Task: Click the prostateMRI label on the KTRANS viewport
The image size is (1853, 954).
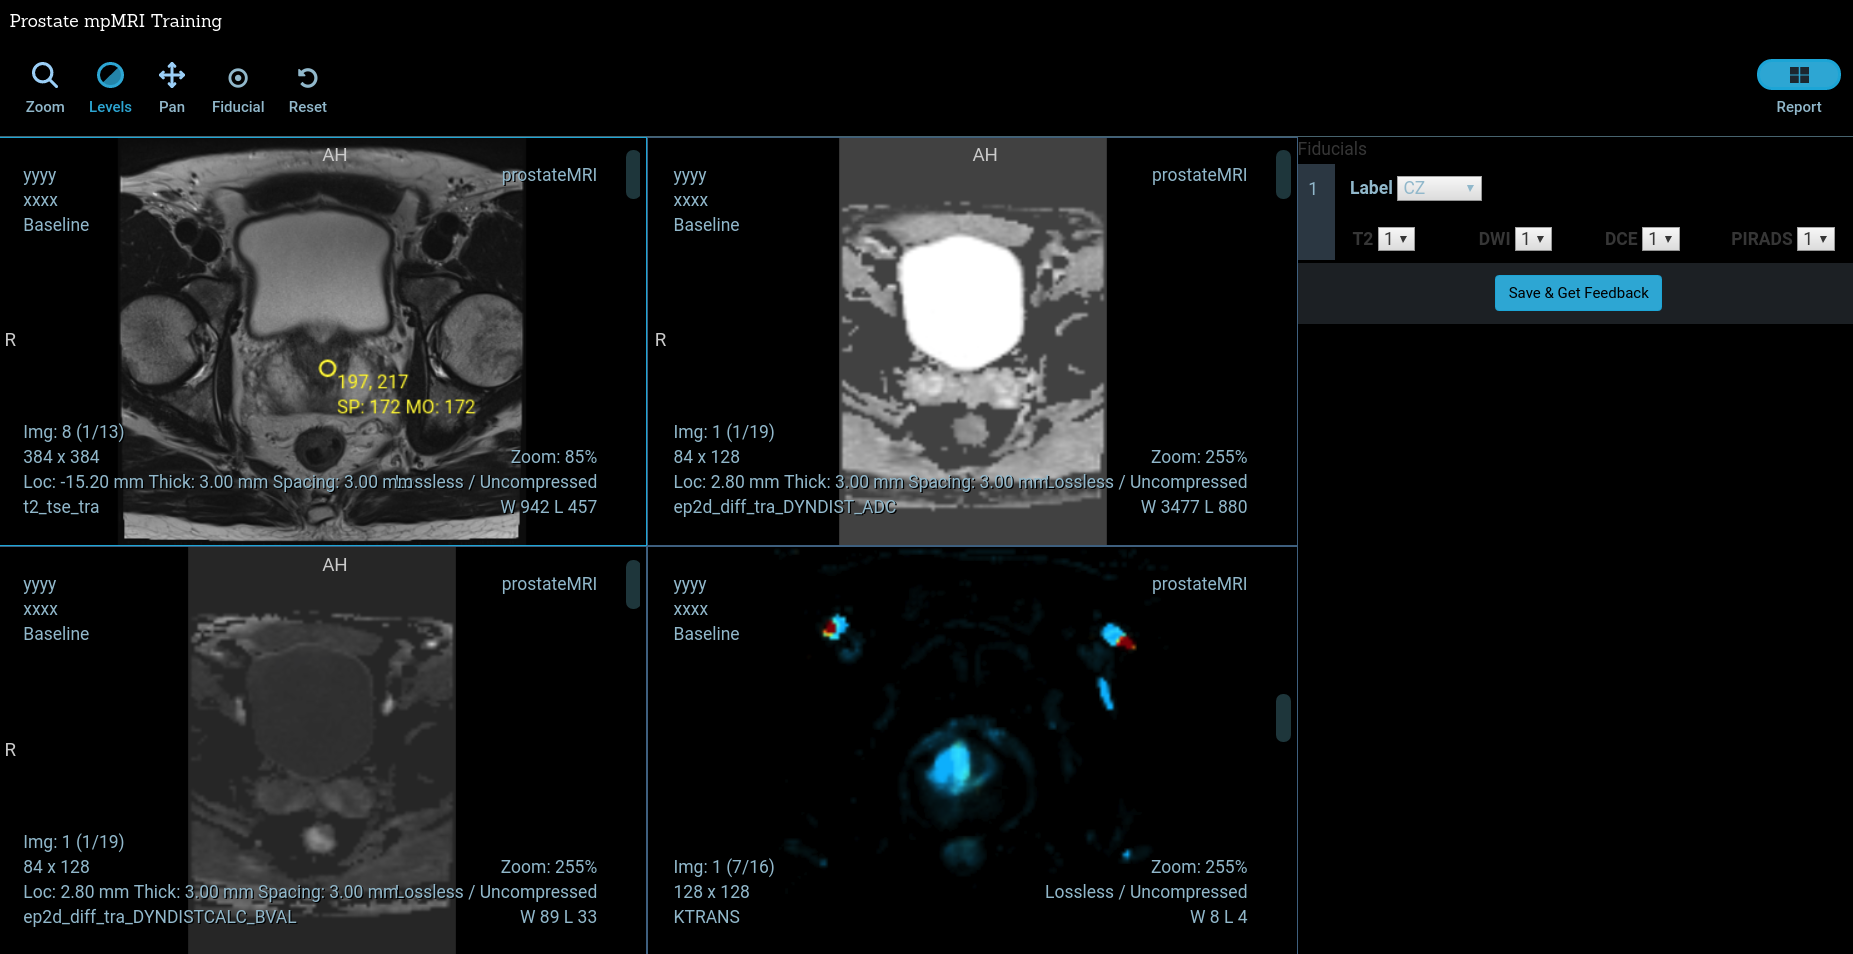Action: [1199, 584]
